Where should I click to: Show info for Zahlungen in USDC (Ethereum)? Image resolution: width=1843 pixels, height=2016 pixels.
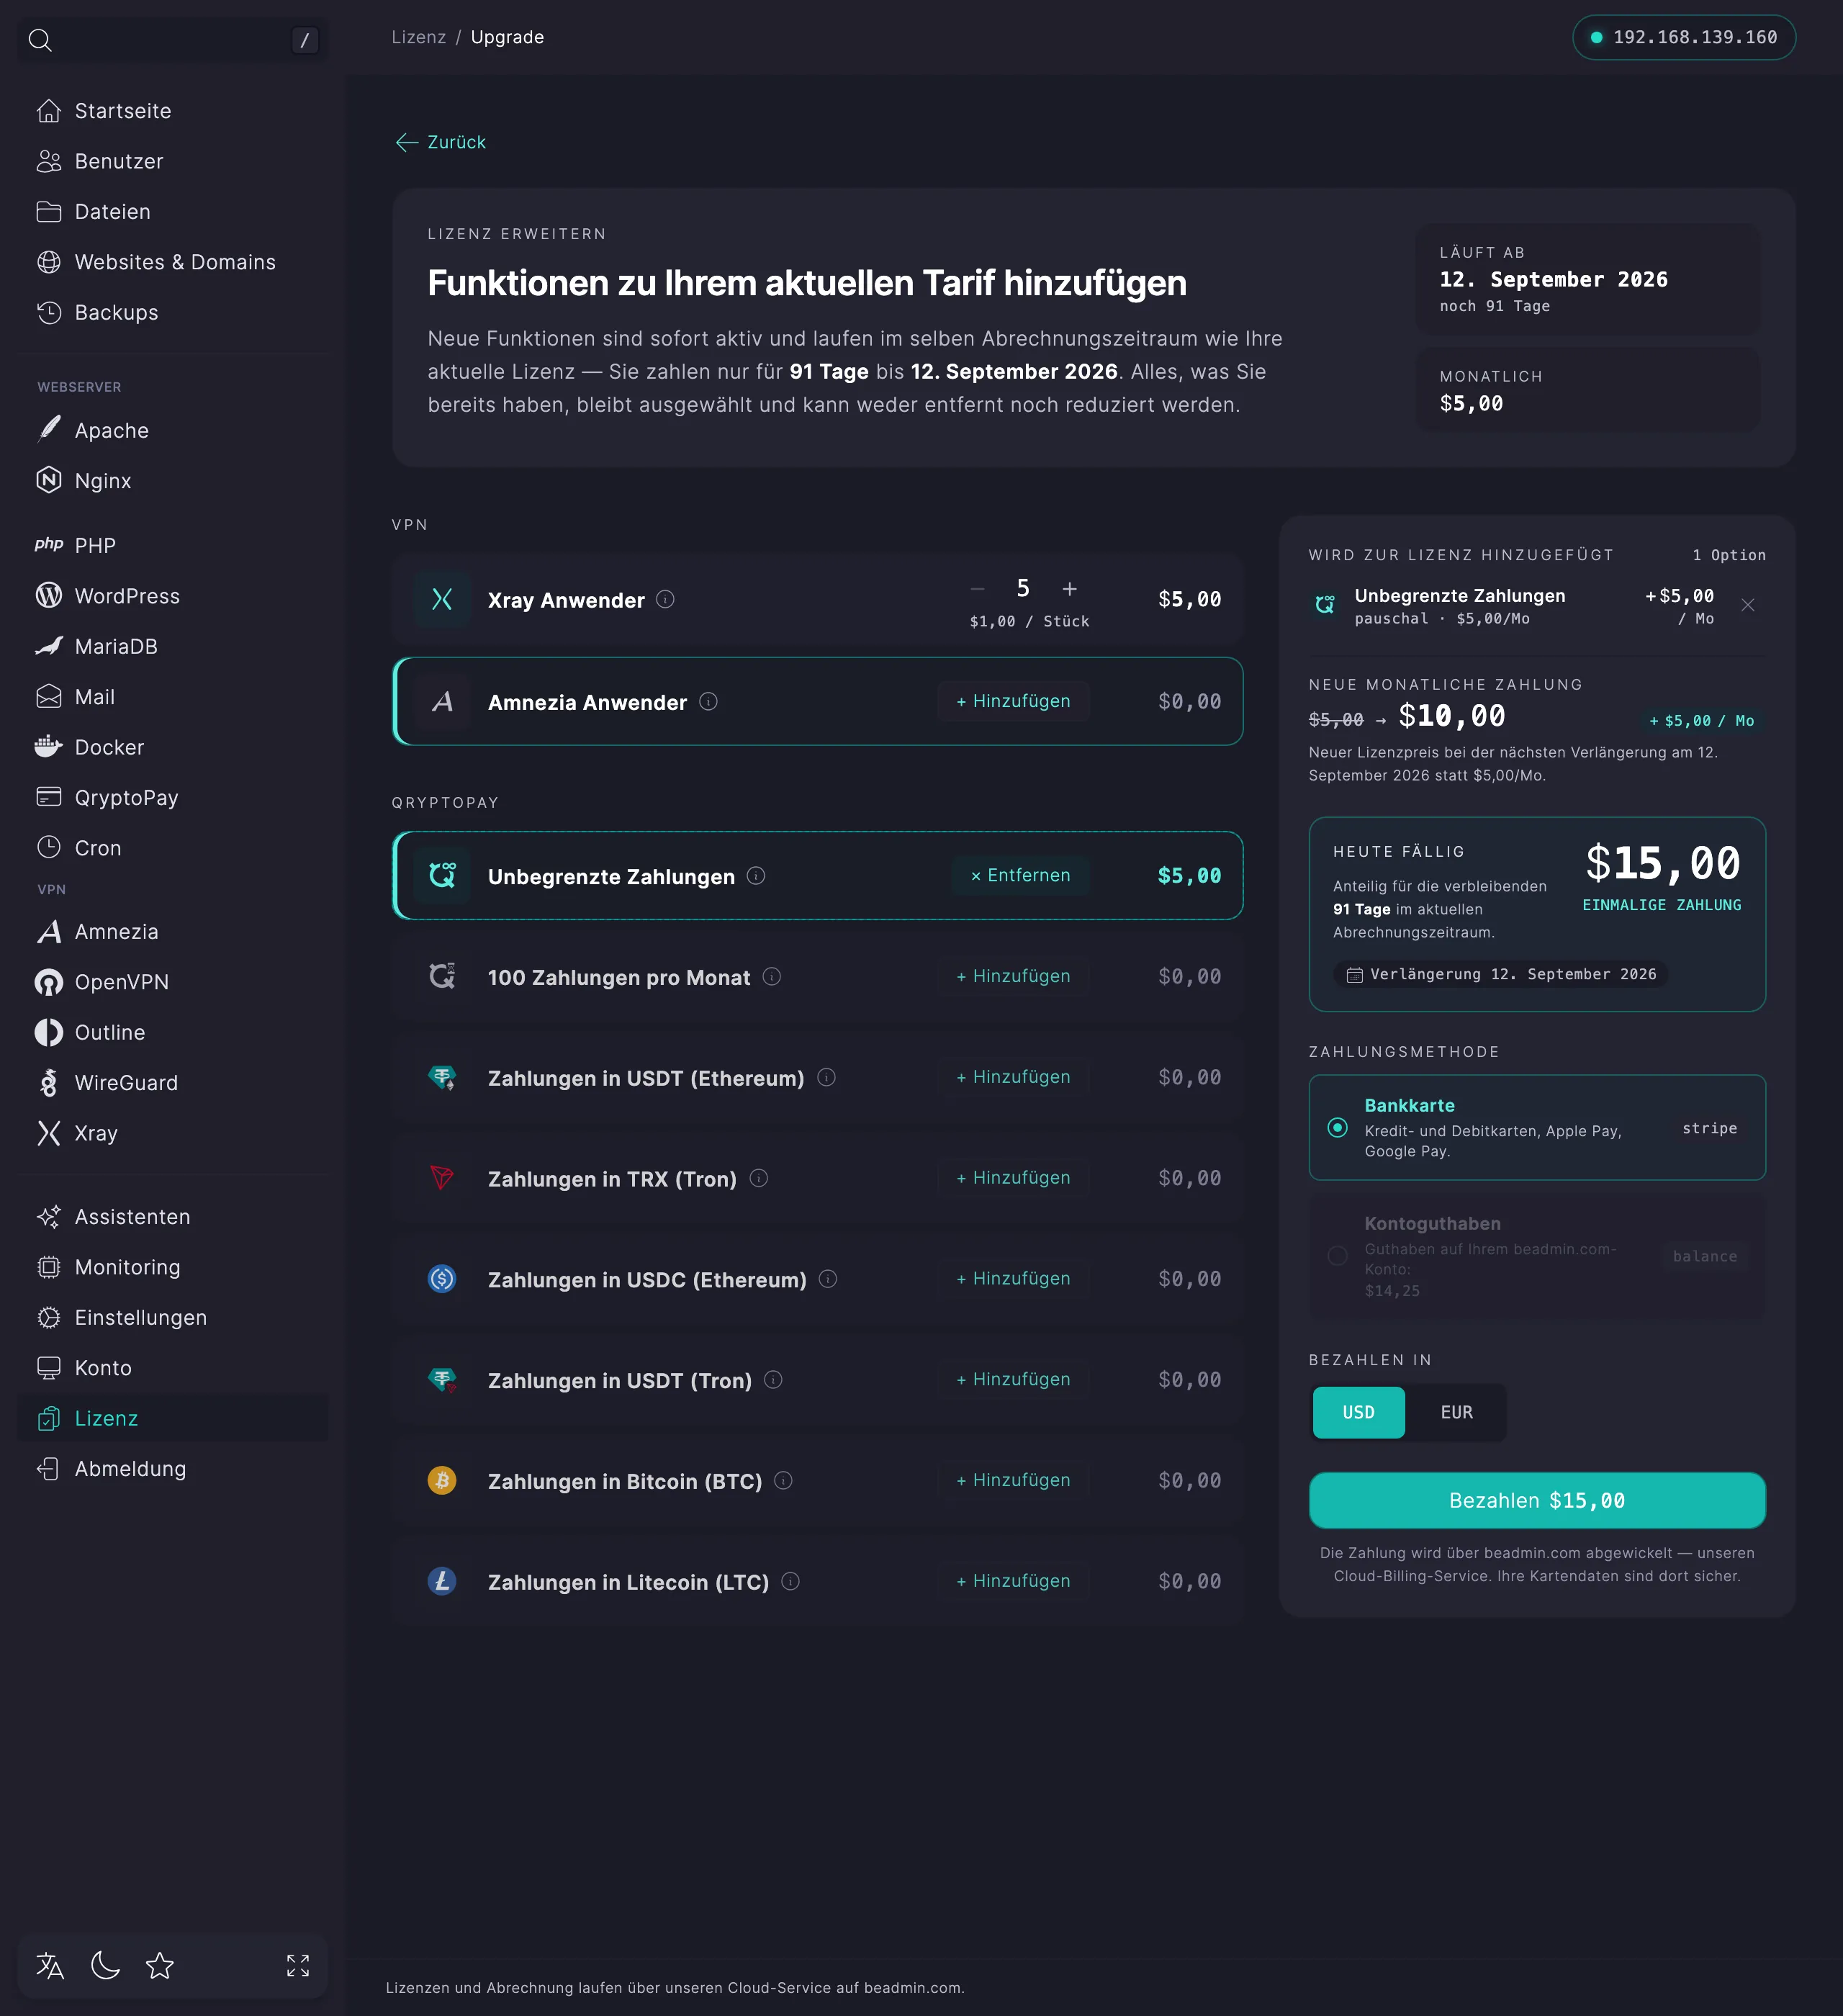point(828,1279)
